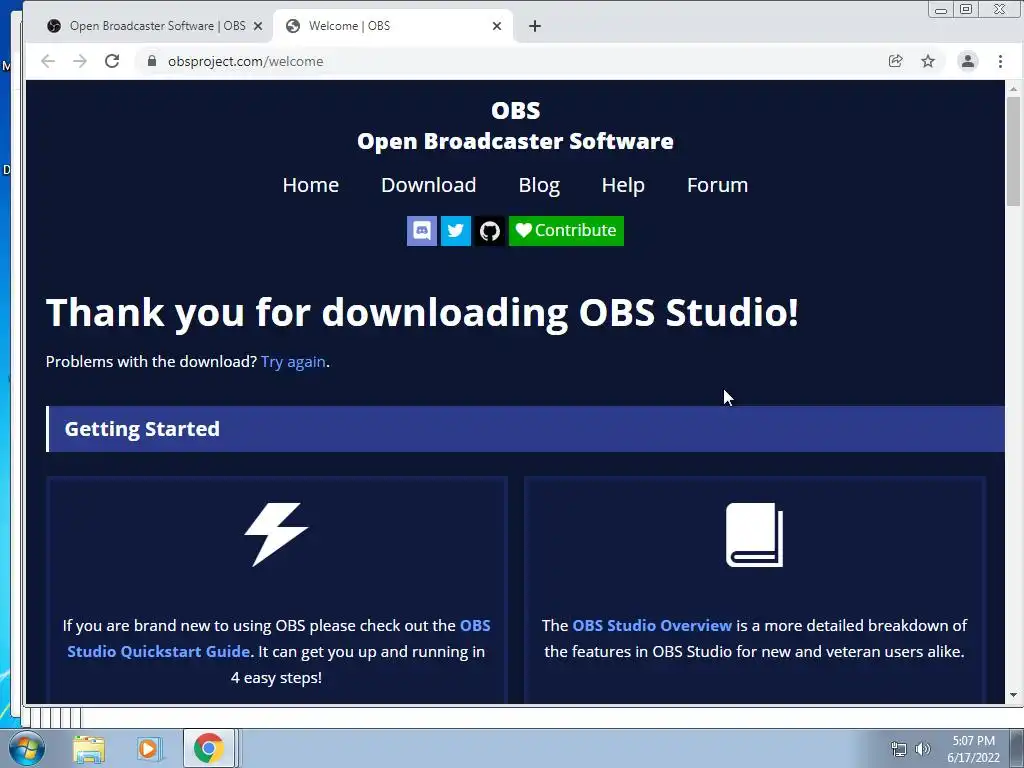
Task: Open the OBS Studio Quickstart Guide link
Action: 279,638
